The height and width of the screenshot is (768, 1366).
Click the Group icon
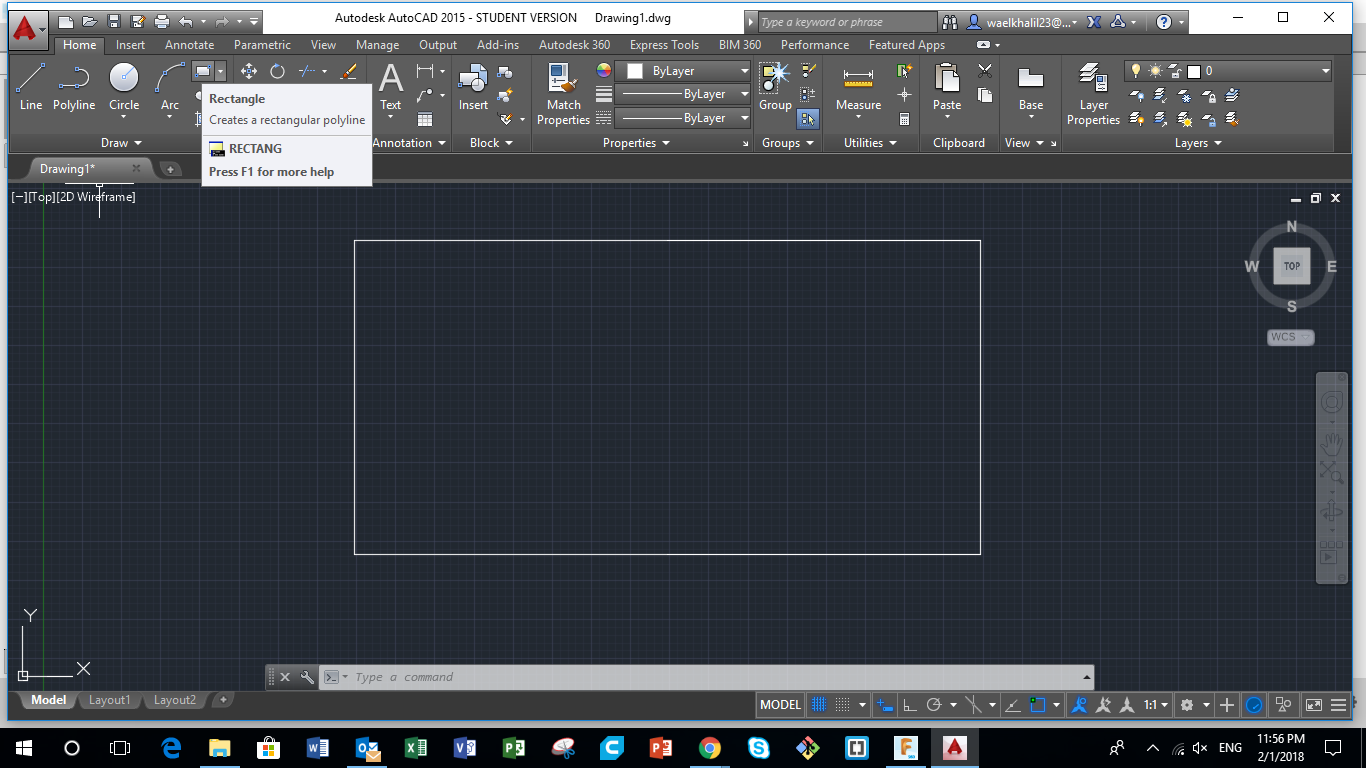click(775, 86)
